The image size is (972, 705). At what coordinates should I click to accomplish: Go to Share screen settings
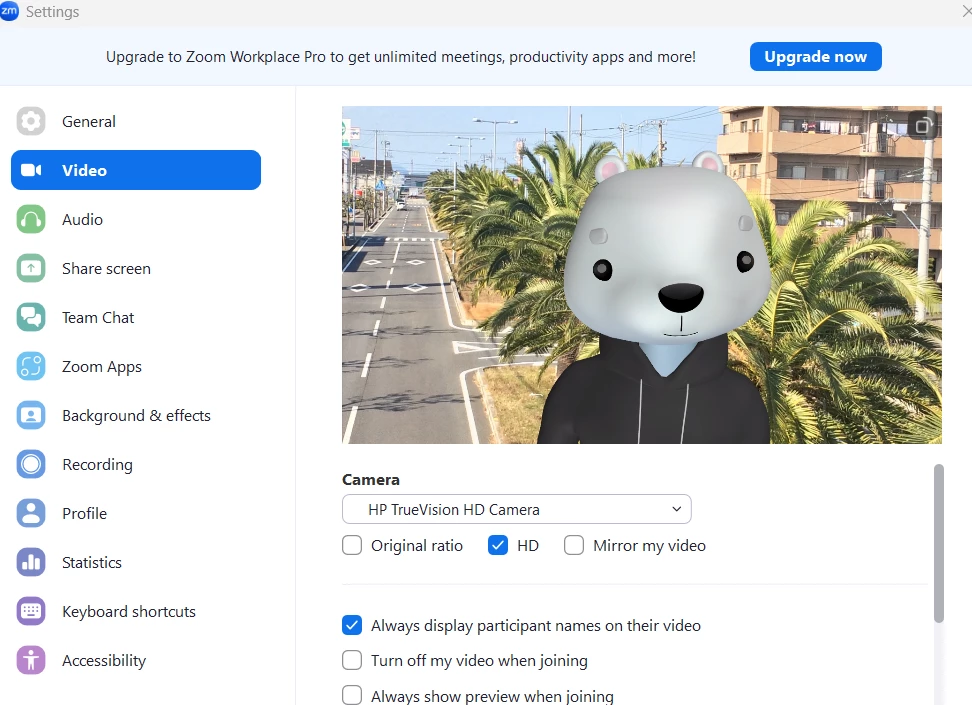click(136, 268)
